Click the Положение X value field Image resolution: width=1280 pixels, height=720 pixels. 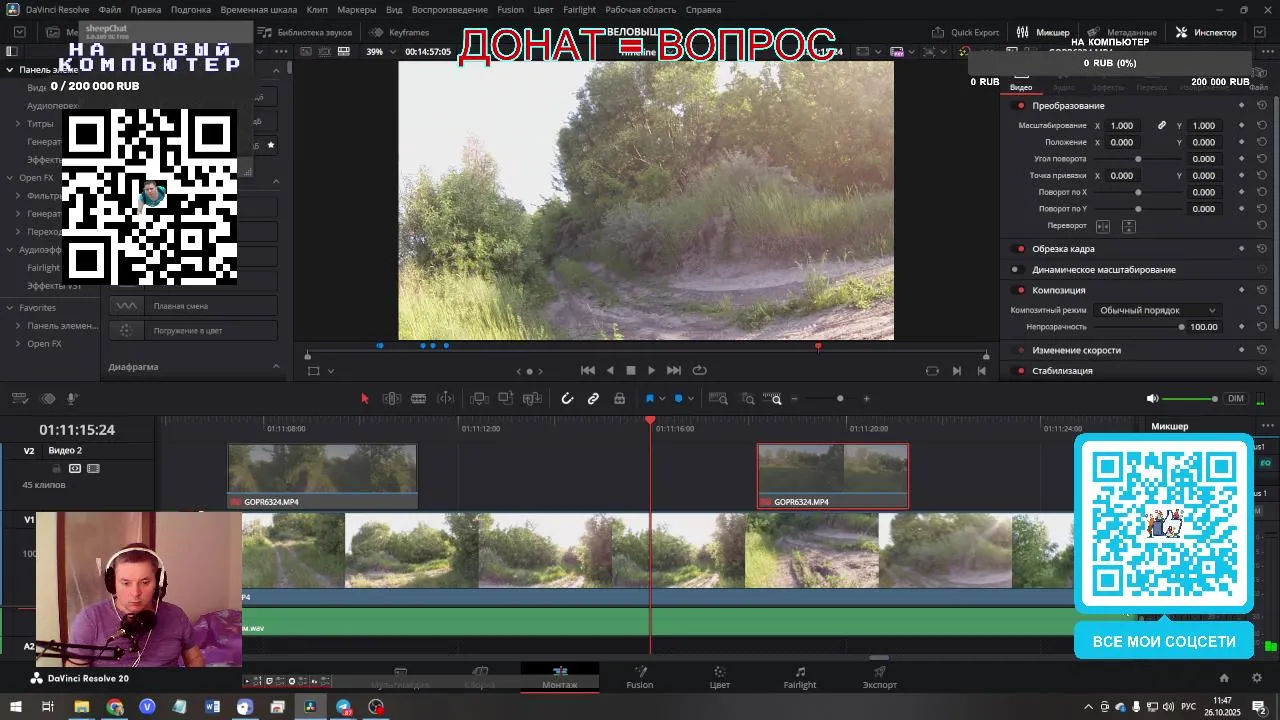pyautogui.click(x=1122, y=142)
